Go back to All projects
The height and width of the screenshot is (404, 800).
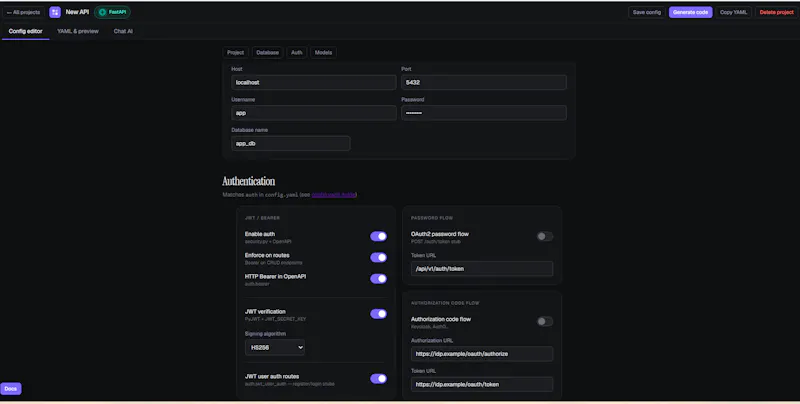click(x=23, y=12)
